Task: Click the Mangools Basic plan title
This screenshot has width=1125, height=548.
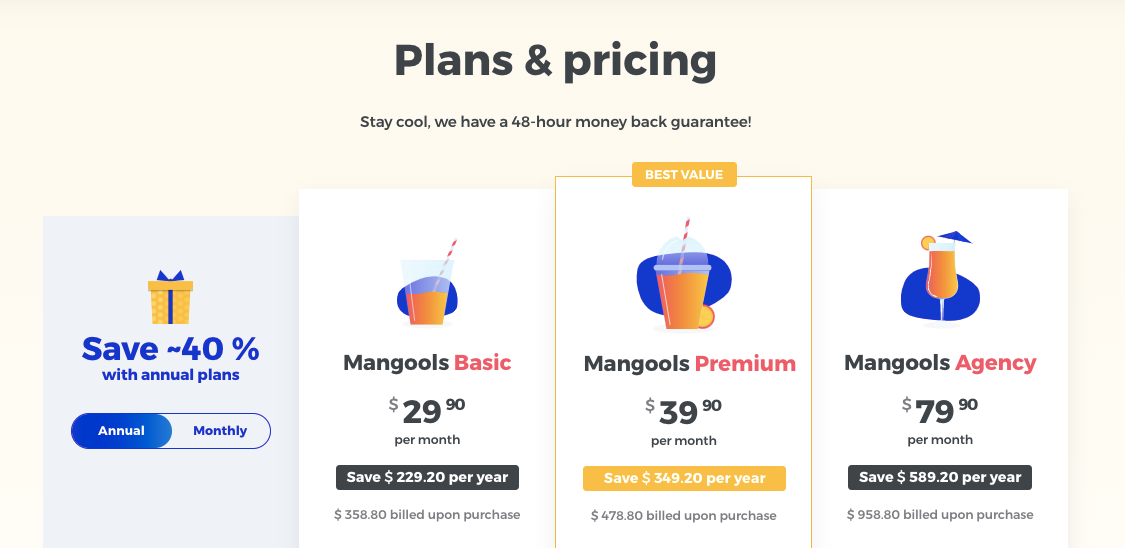Action: tap(427, 362)
